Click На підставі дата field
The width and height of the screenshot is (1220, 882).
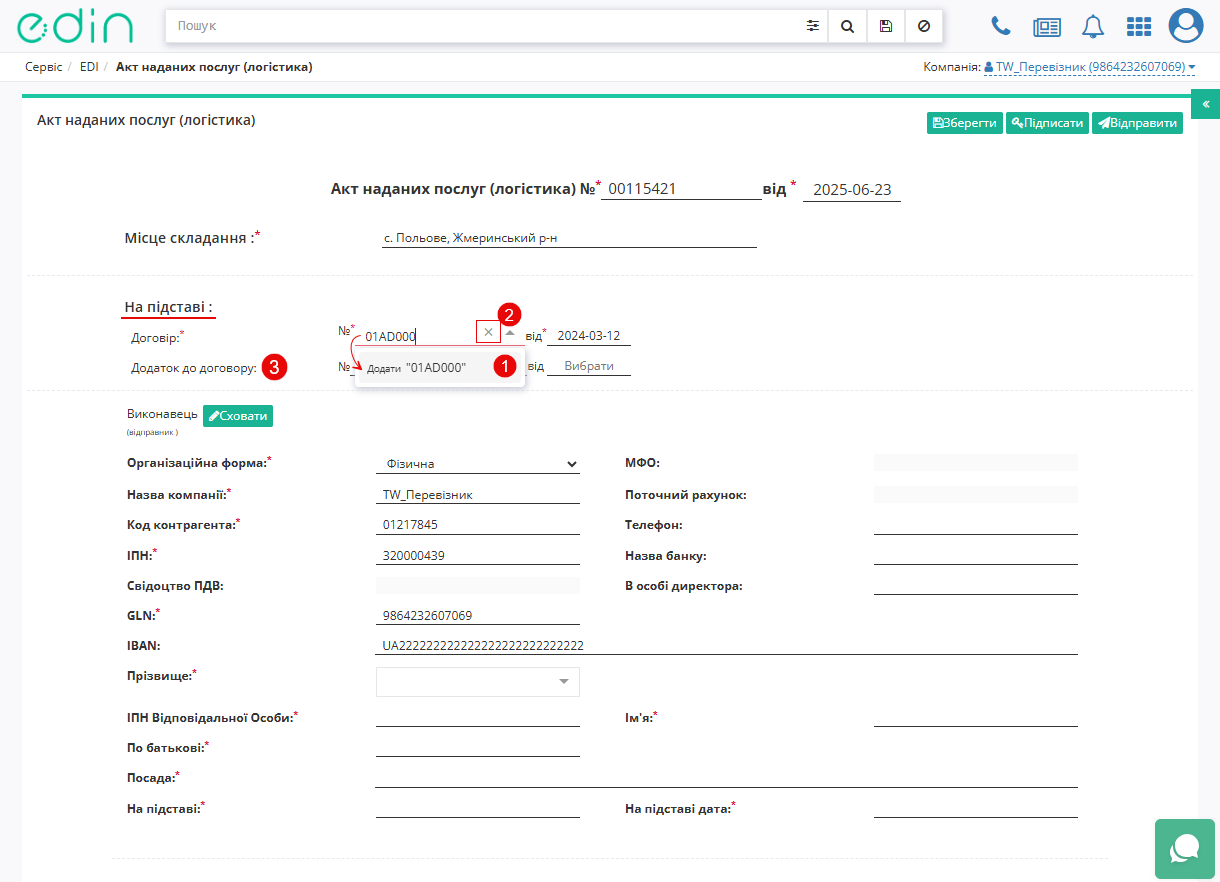(976, 808)
